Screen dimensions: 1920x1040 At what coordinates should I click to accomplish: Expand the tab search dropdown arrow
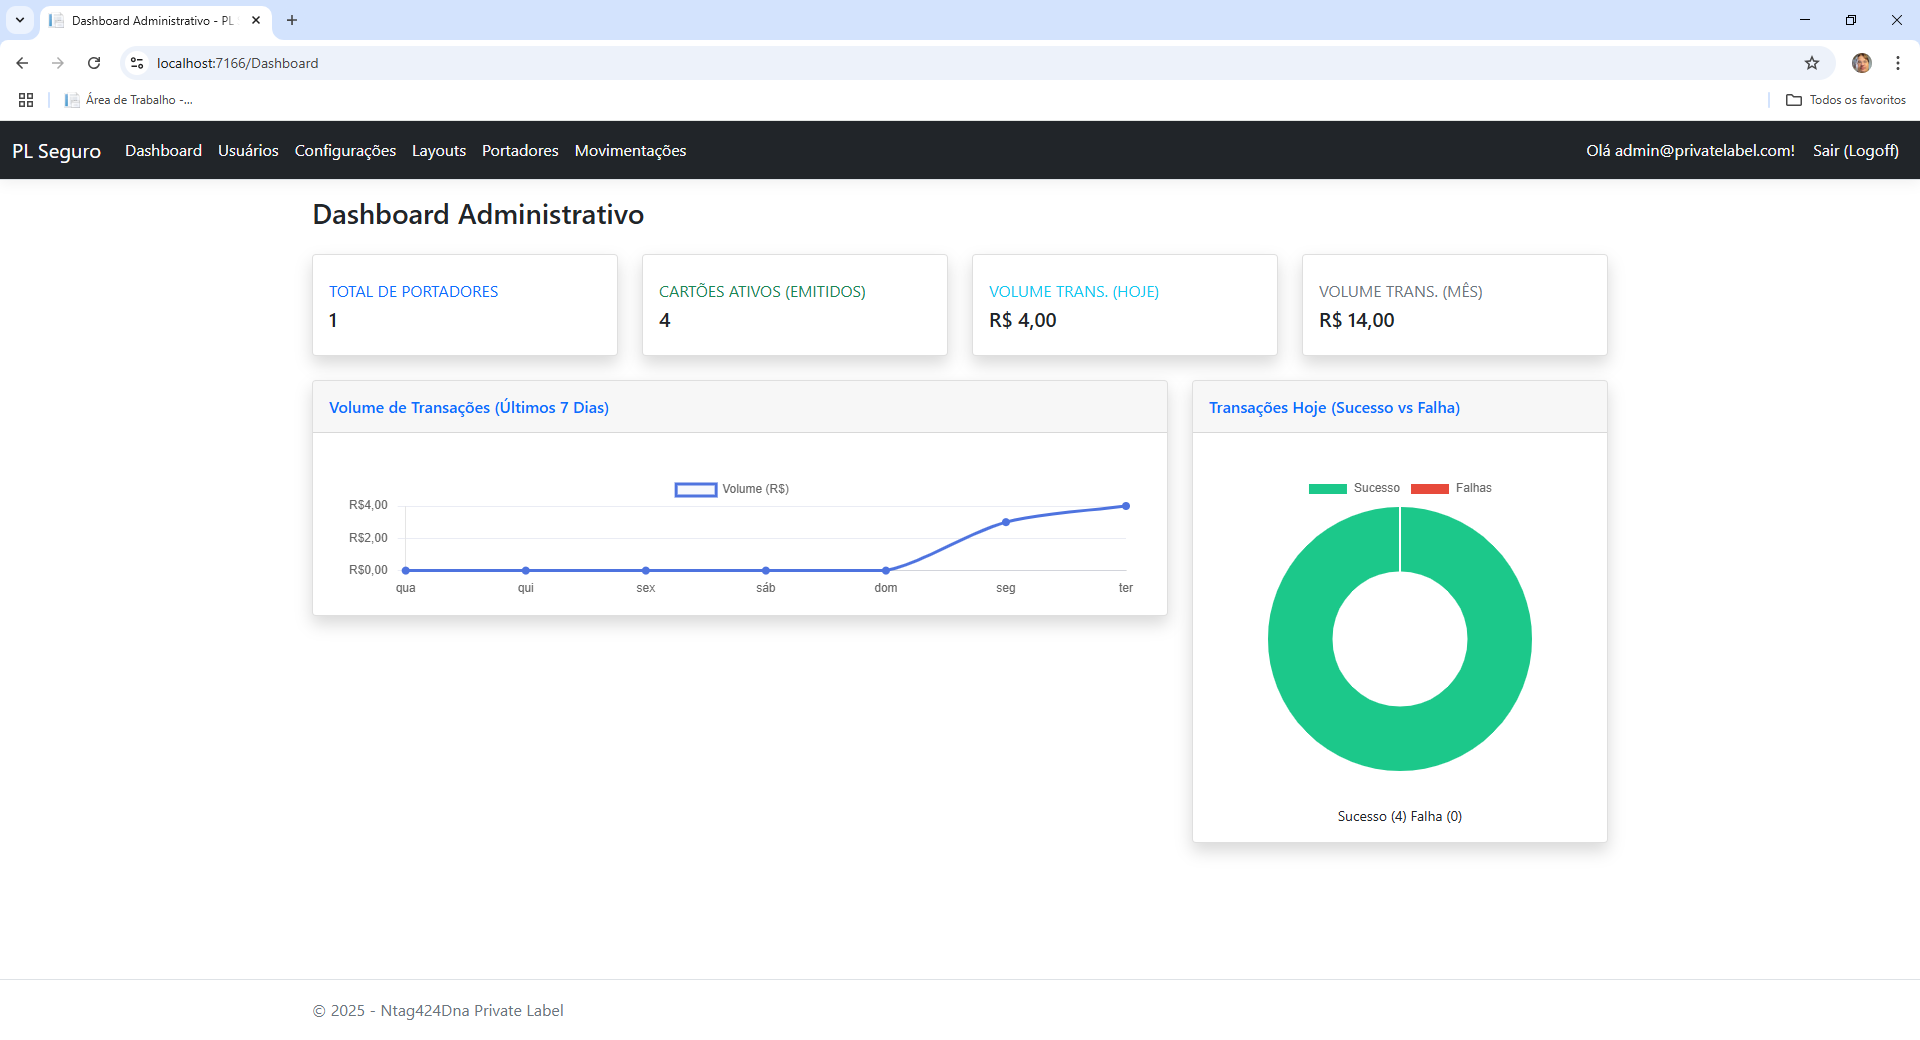[20, 20]
